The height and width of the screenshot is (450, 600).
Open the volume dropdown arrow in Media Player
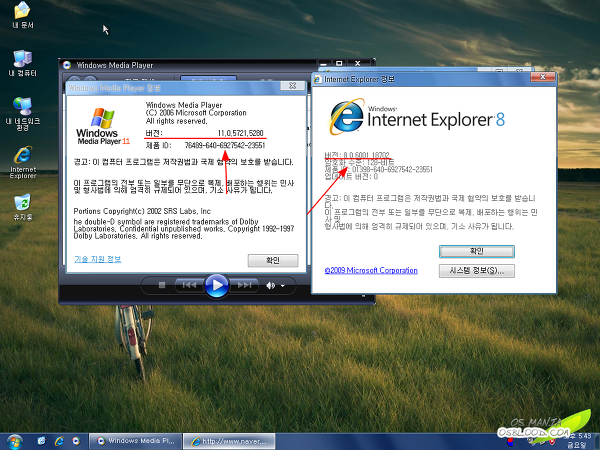[283, 286]
